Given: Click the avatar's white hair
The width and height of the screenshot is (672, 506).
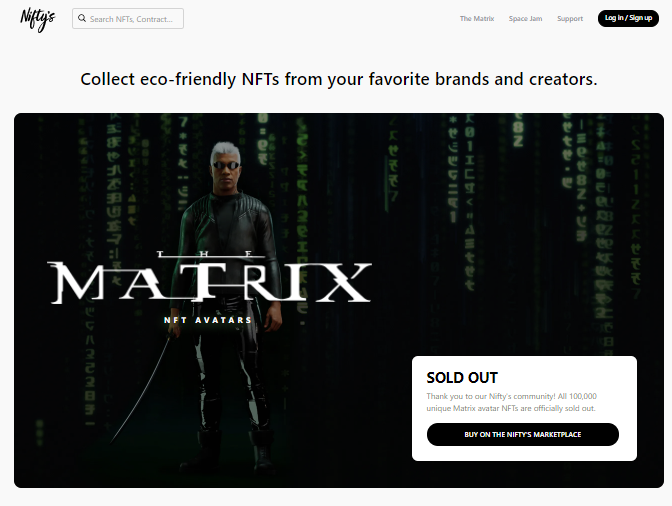Looking at the screenshot, I should coord(225,151).
